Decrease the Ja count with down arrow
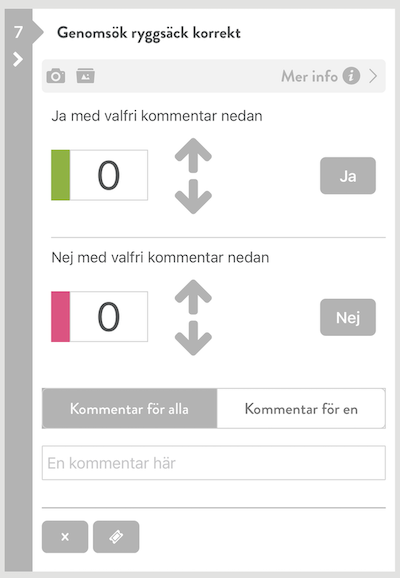This screenshot has width=400, height=578. coord(193,196)
